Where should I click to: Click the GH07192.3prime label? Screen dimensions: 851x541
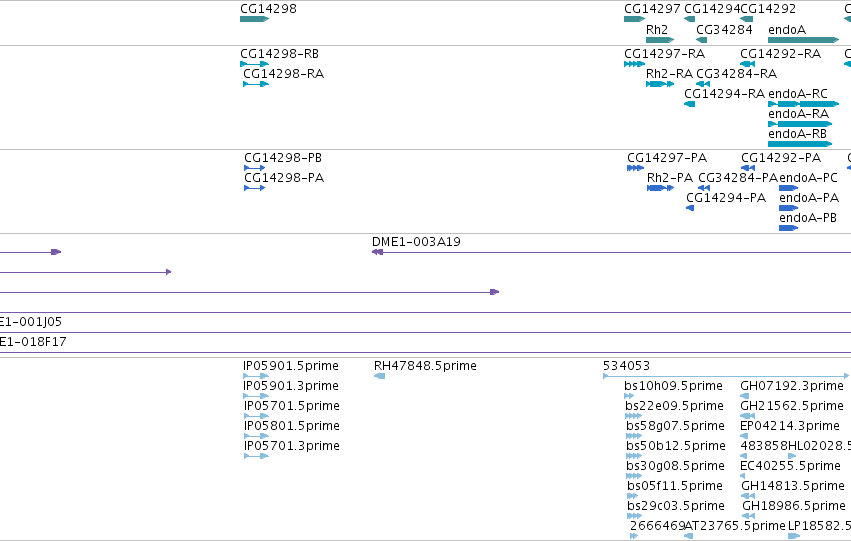click(792, 386)
